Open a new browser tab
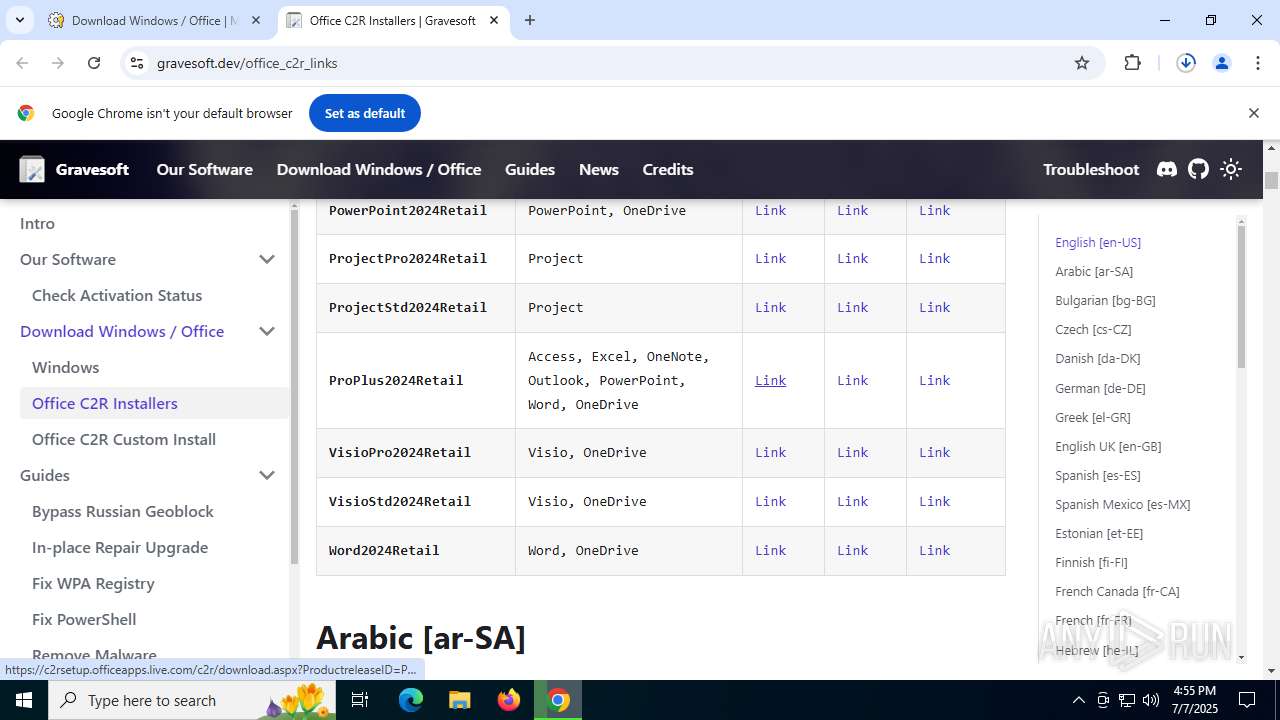This screenshot has width=1280, height=720. [x=530, y=20]
